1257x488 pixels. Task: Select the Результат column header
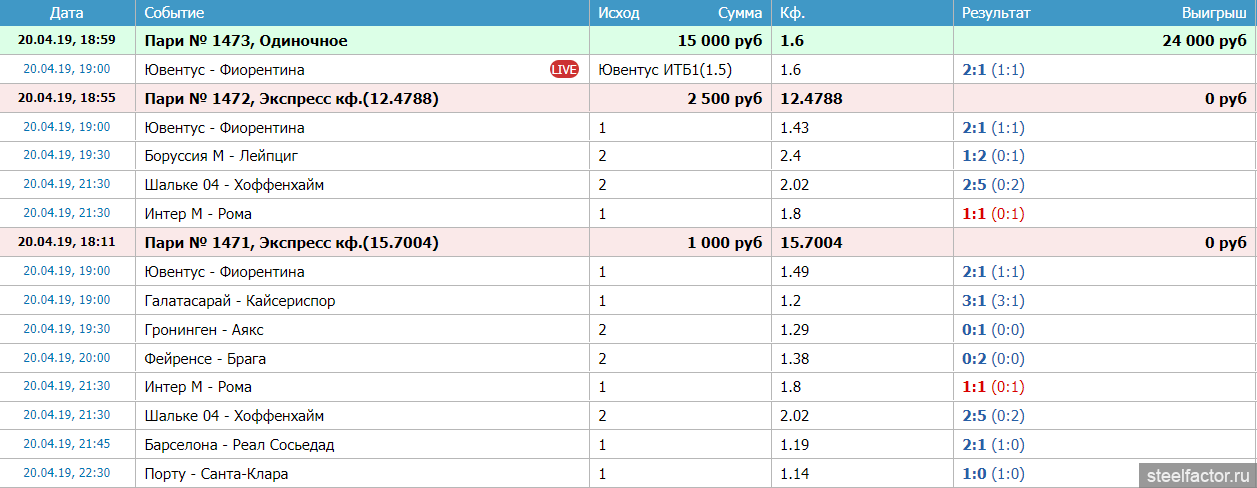[x=995, y=13]
